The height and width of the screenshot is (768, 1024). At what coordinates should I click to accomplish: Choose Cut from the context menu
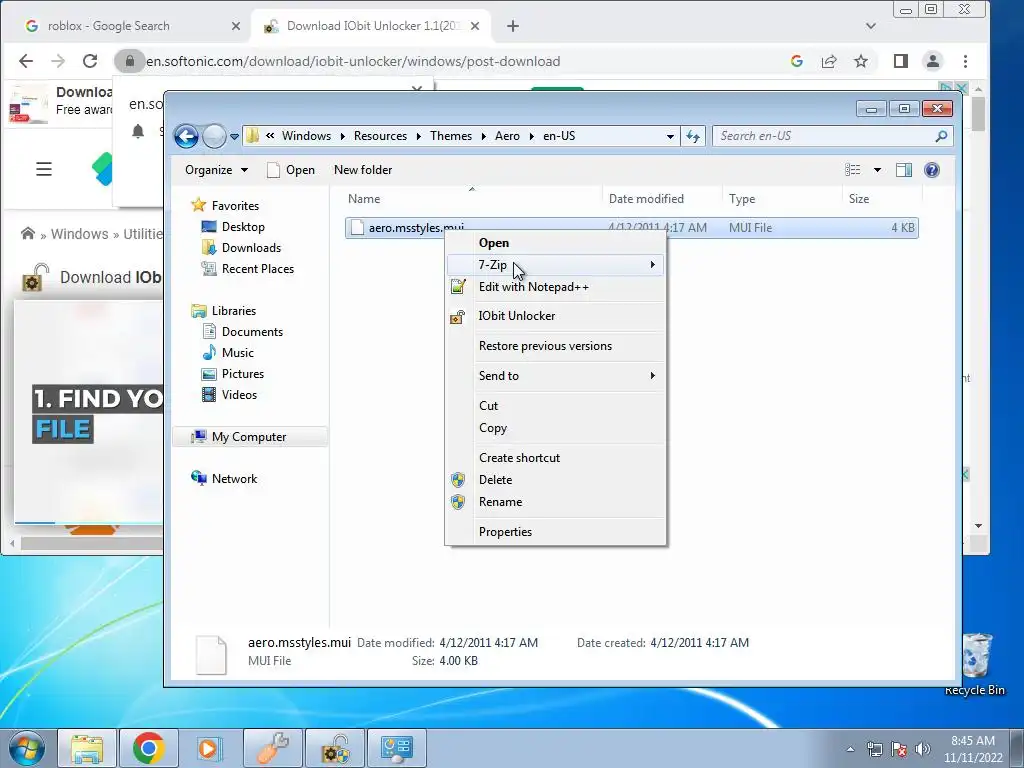pos(488,406)
